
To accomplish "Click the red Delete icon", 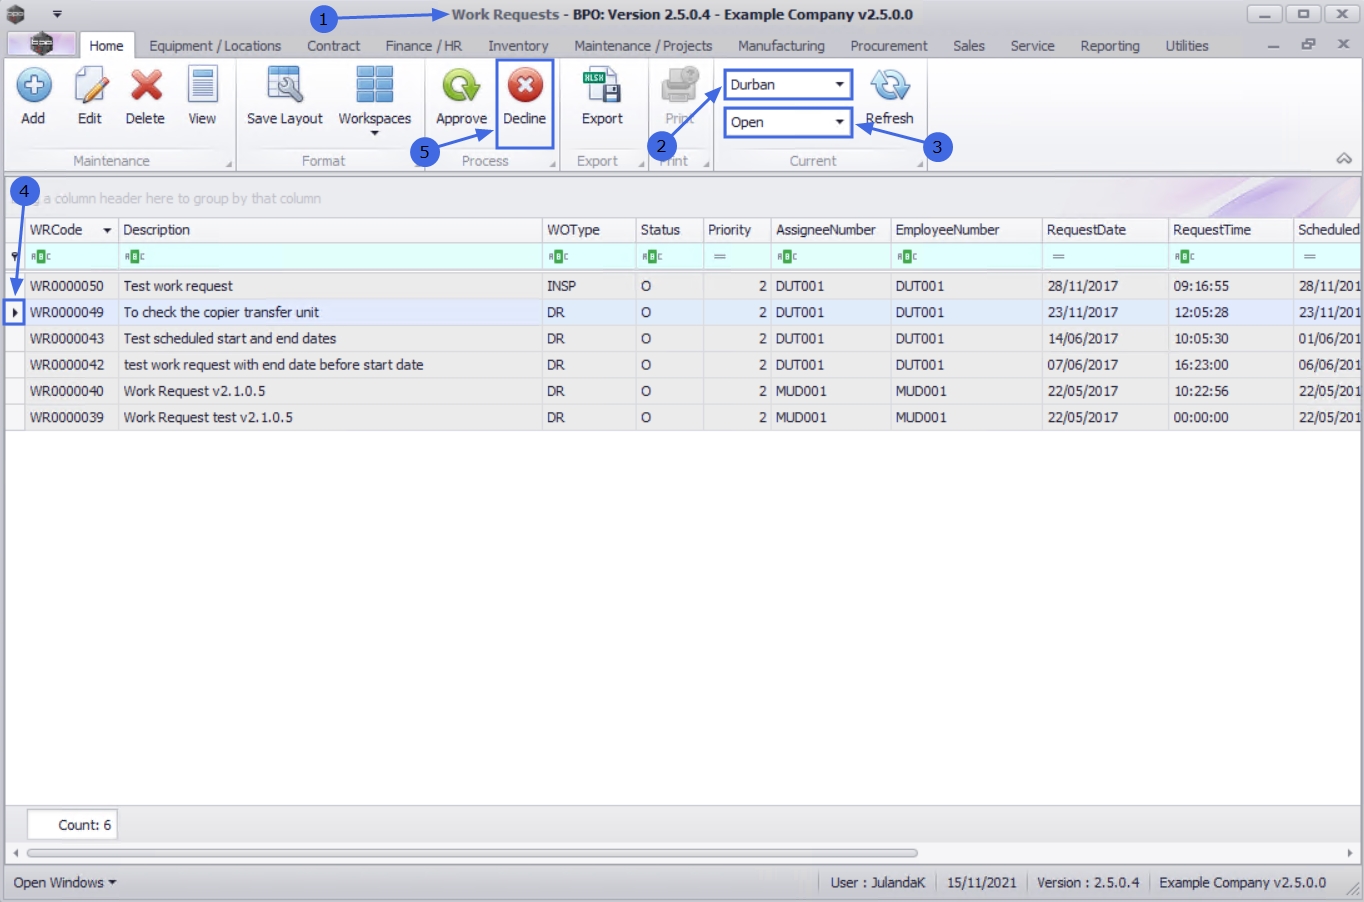I will point(146,85).
